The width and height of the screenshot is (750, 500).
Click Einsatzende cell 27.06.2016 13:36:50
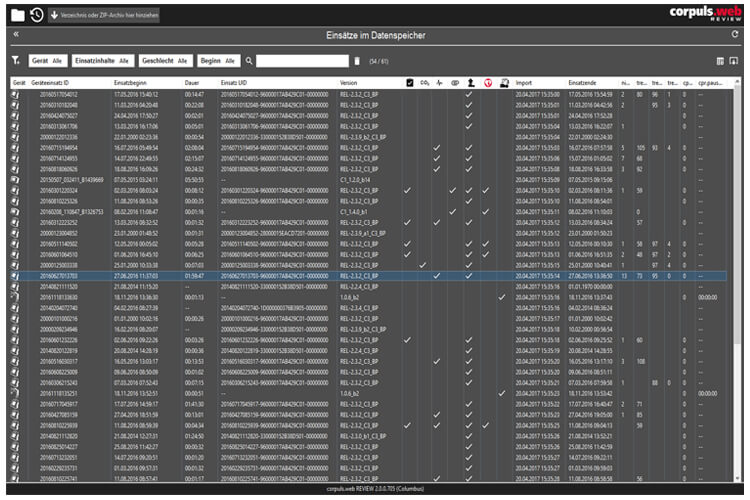(590, 276)
